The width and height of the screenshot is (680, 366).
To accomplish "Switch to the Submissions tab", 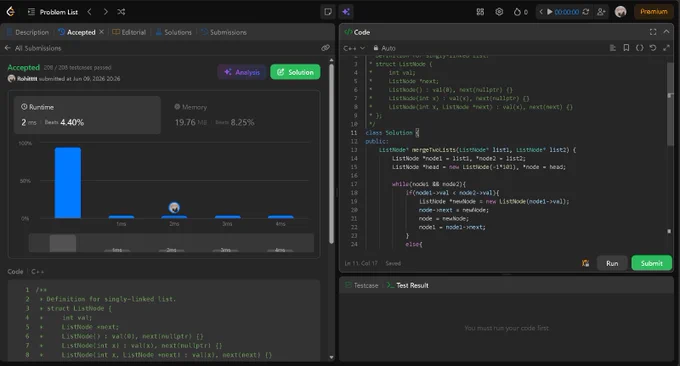I will point(224,32).
